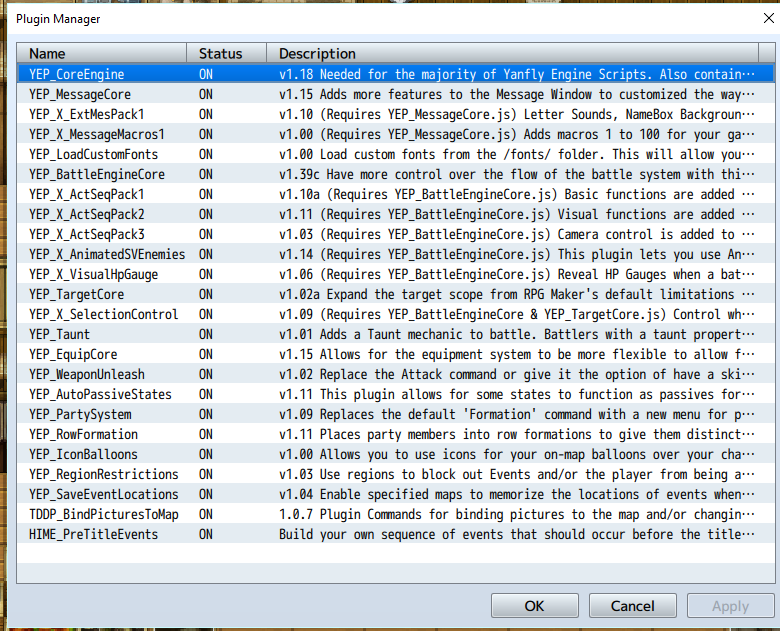Click the Status column header
This screenshot has width=780, height=631.
[x=226, y=53]
